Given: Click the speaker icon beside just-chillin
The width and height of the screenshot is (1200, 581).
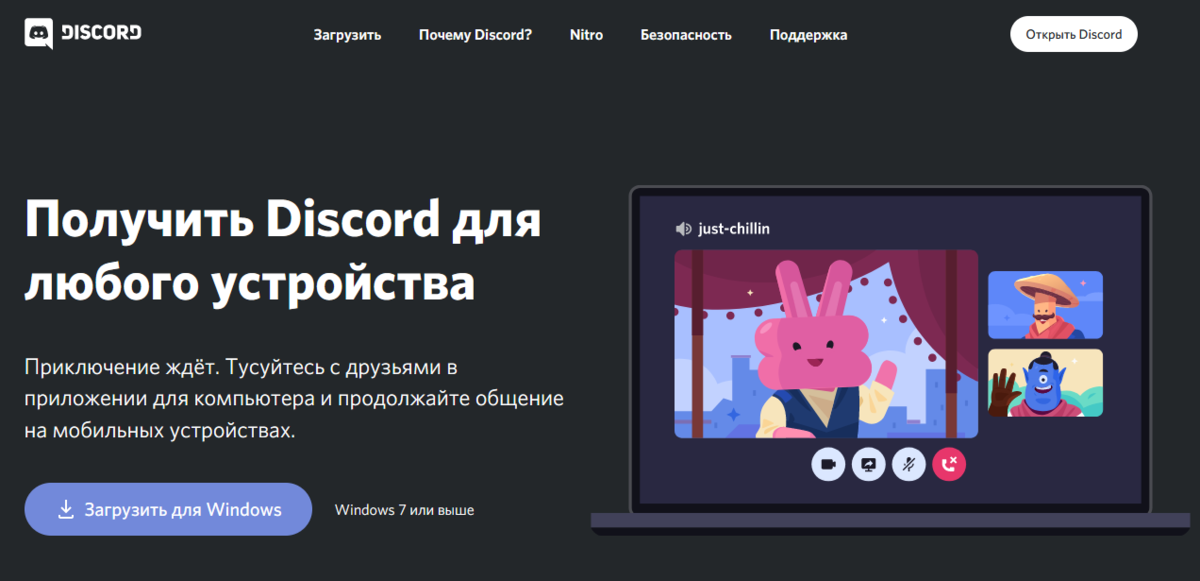Looking at the screenshot, I should 683,229.
